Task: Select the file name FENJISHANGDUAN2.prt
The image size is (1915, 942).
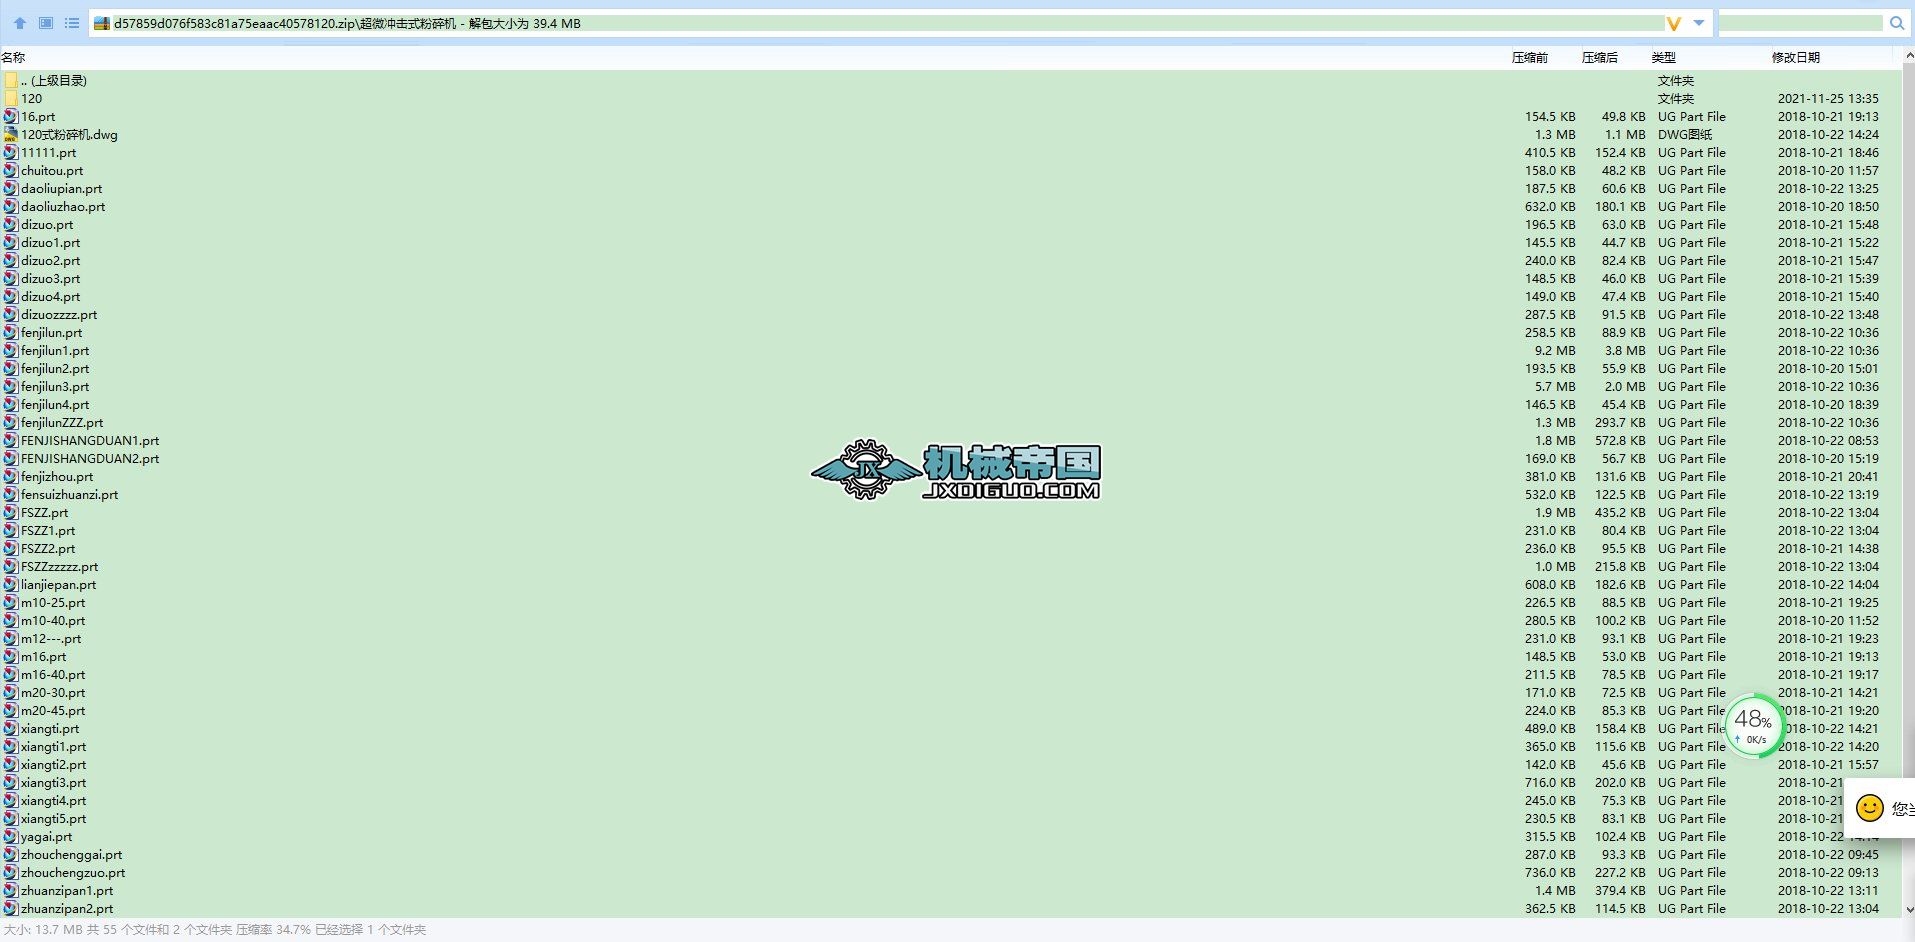Action: 90,459
